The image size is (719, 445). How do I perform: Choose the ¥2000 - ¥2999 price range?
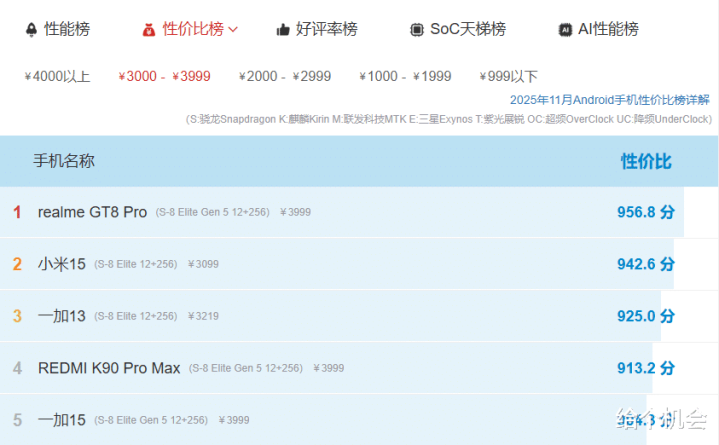click(x=285, y=76)
